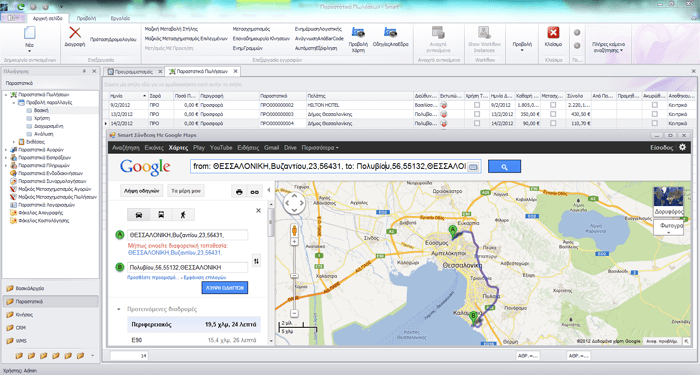Click Προσθέστε προορισμό link
700x375 pixels.
click(x=153, y=277)
